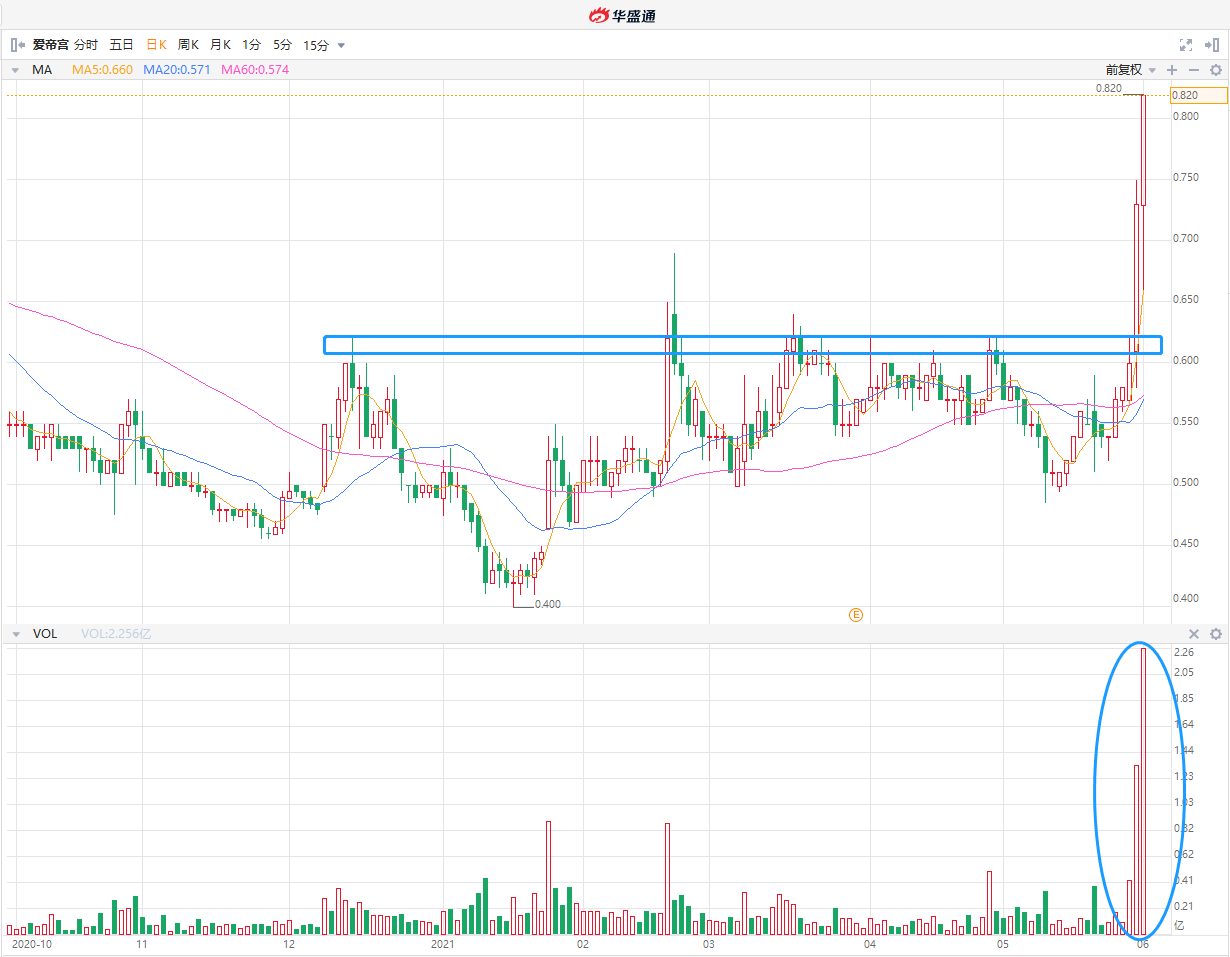Open VOL panel settings gear

pyautogui.click(x=1216, y=634)
